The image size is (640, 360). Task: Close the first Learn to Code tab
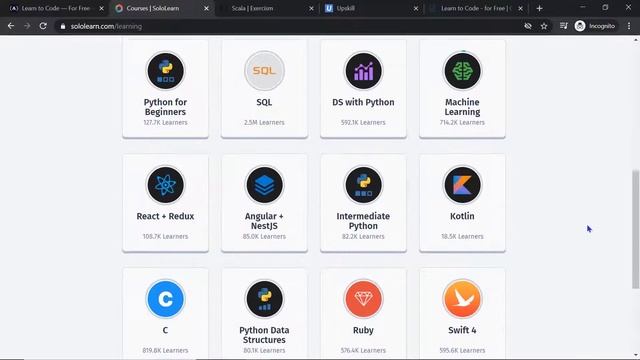(102, 8)
